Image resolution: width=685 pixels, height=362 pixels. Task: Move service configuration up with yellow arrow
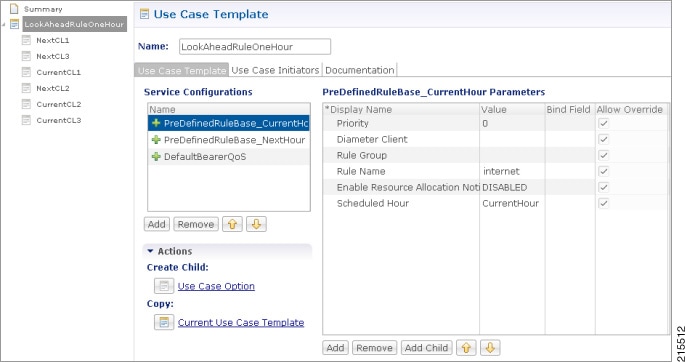tap(232, 224)
